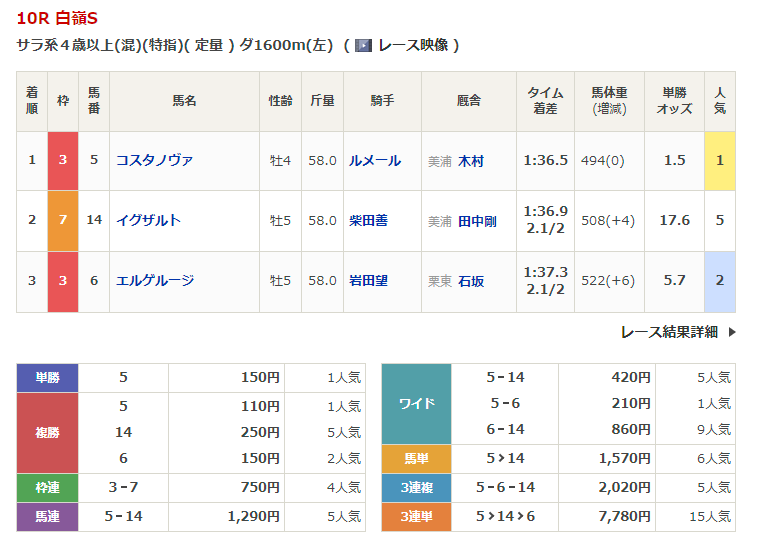Screen dimensions: 759x543
Task: Open レース結果詳細 race result details
Action: click(x=668, y=332)
